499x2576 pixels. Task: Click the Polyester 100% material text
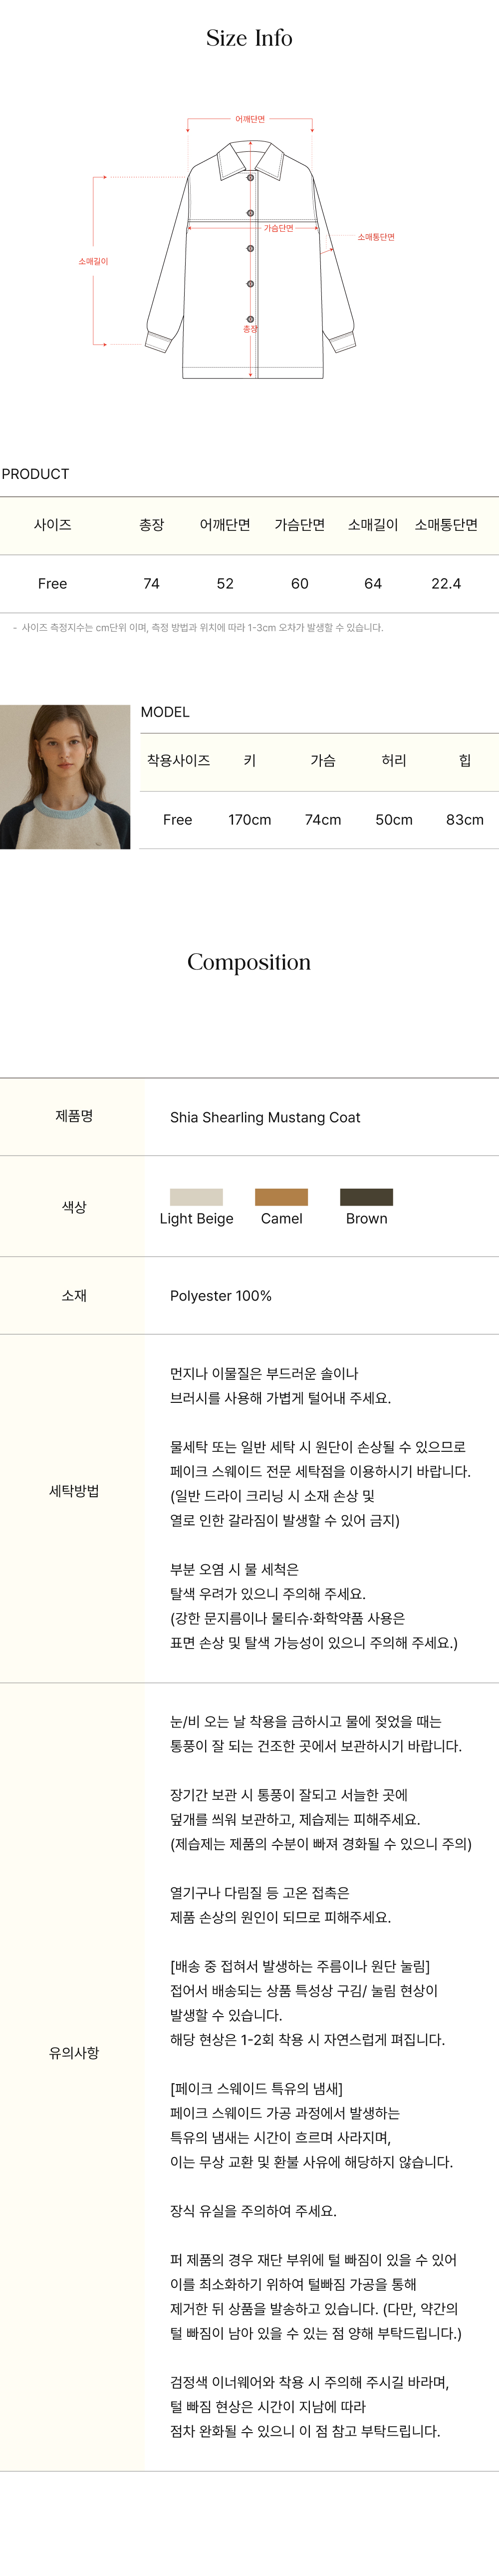(221, 1296)
